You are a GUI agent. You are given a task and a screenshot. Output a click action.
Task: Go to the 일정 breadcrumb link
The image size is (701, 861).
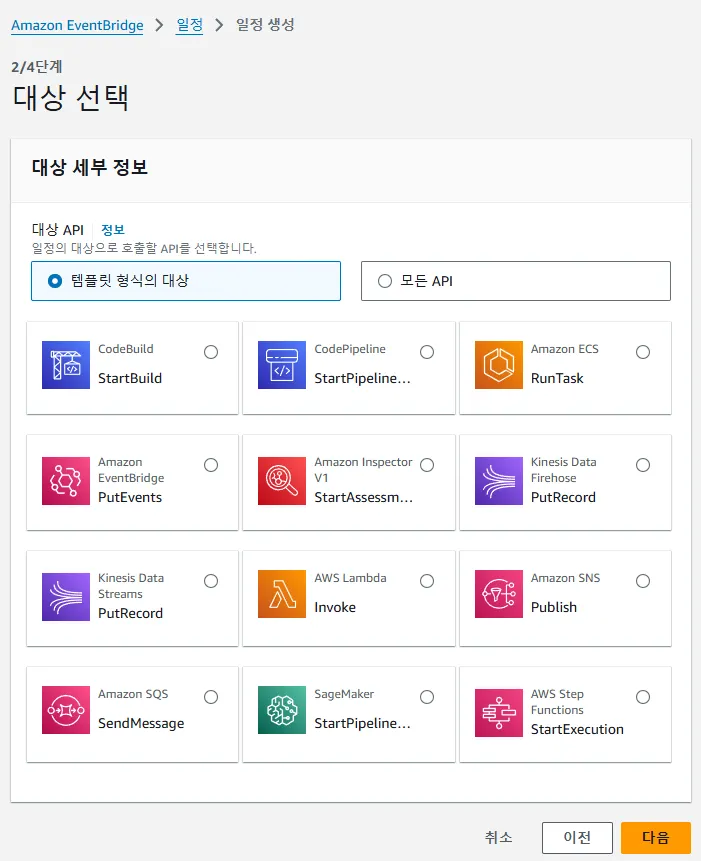[189, 25]
